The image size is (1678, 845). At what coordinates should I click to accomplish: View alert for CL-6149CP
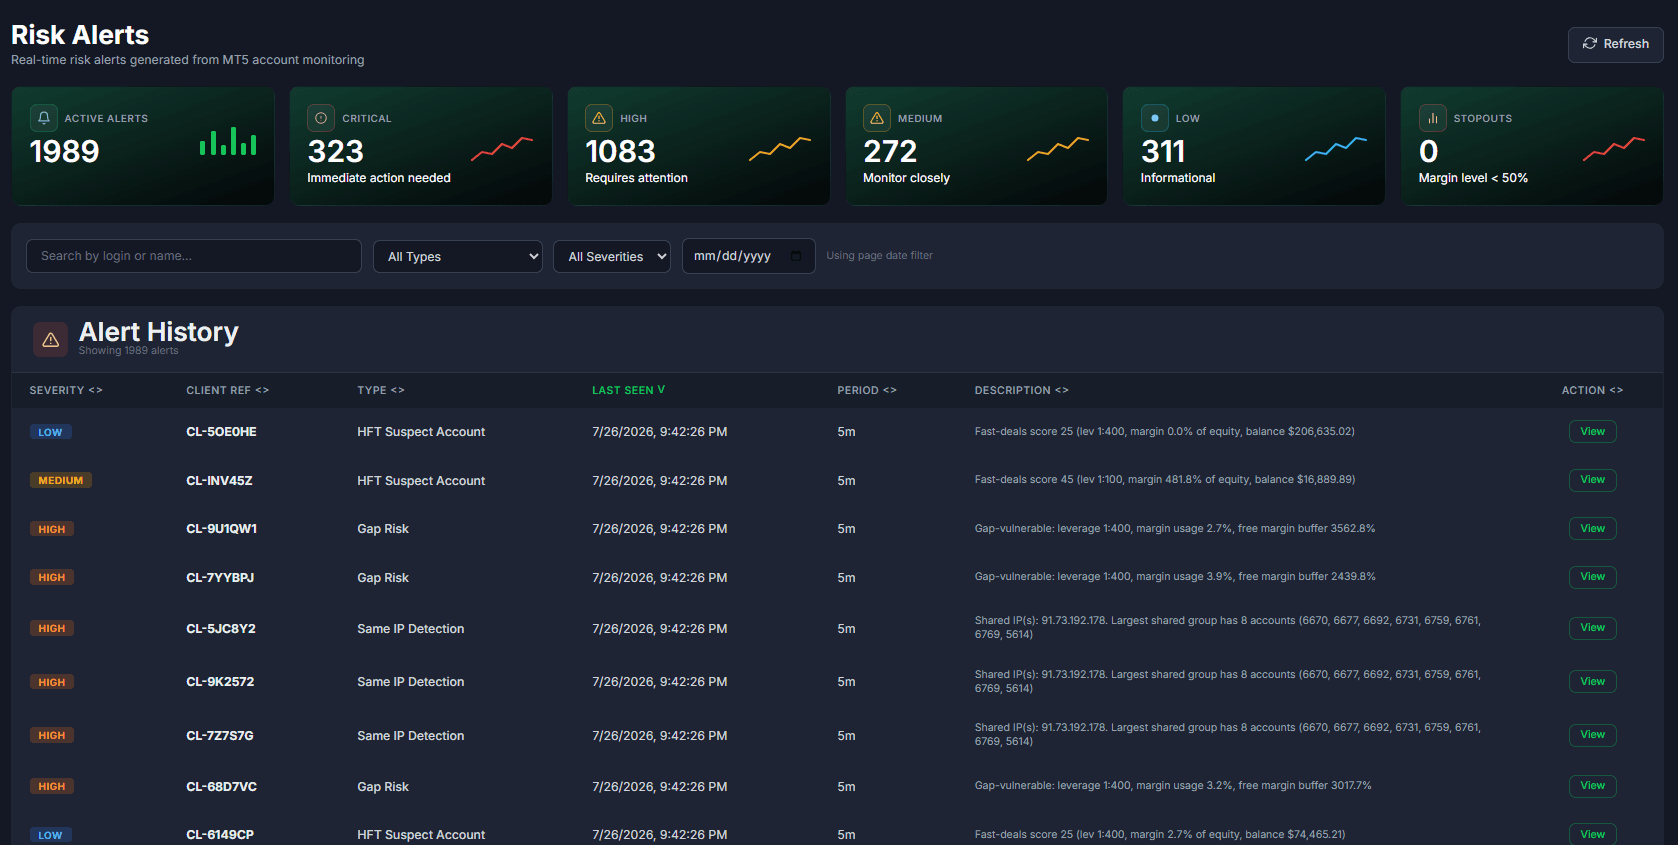pyautogui.click(x=1592, y=834)
